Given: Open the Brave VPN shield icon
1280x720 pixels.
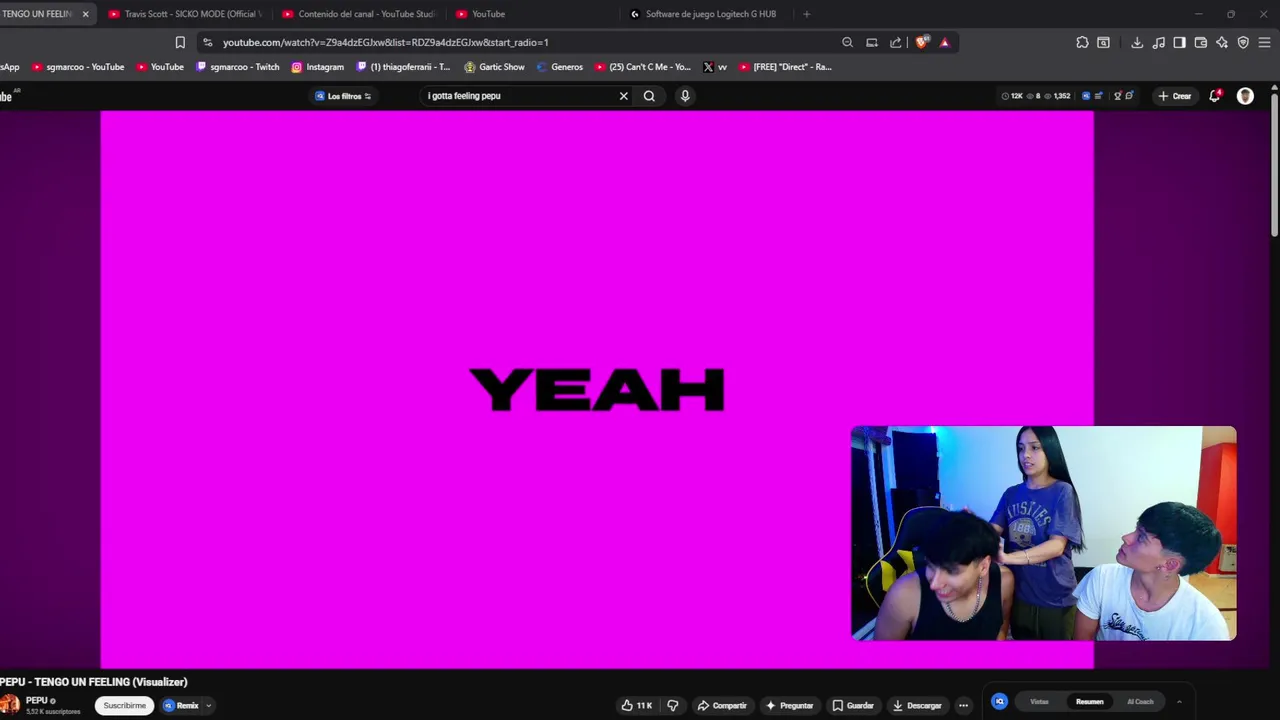Looking at the screenshot, I should click(x=1243, y=42).
